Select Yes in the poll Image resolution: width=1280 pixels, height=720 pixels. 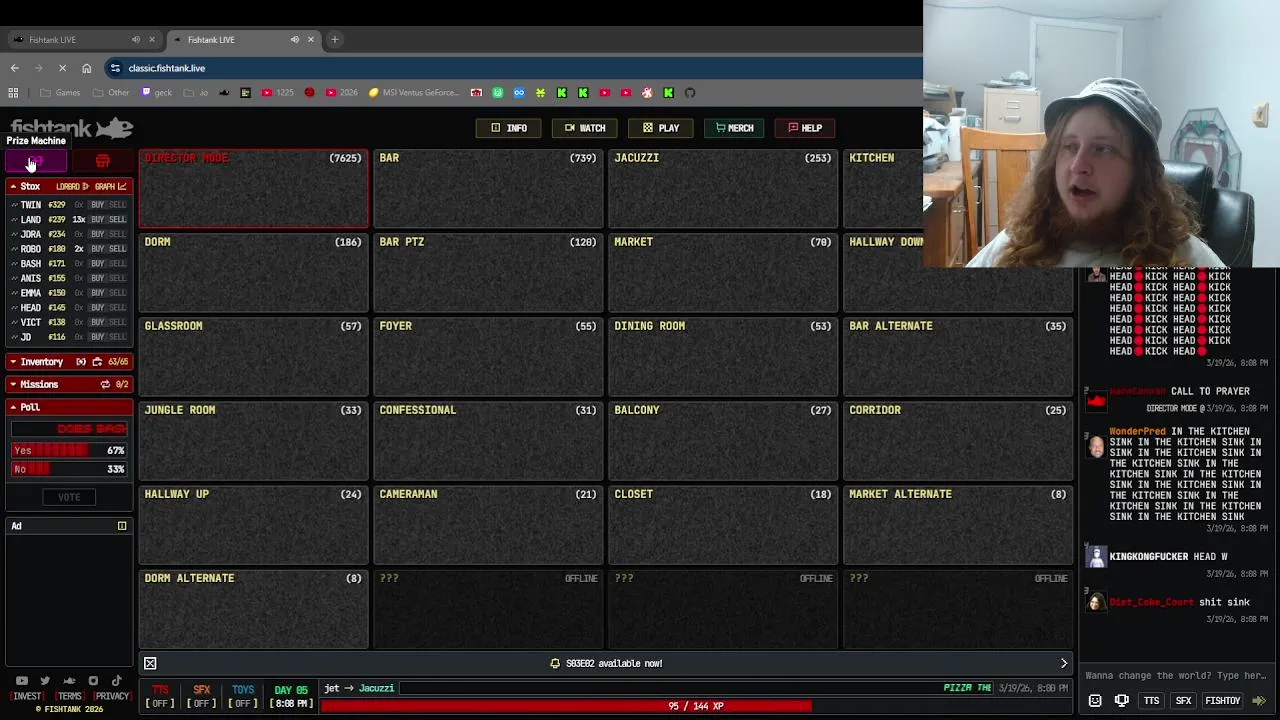point(69,451)
